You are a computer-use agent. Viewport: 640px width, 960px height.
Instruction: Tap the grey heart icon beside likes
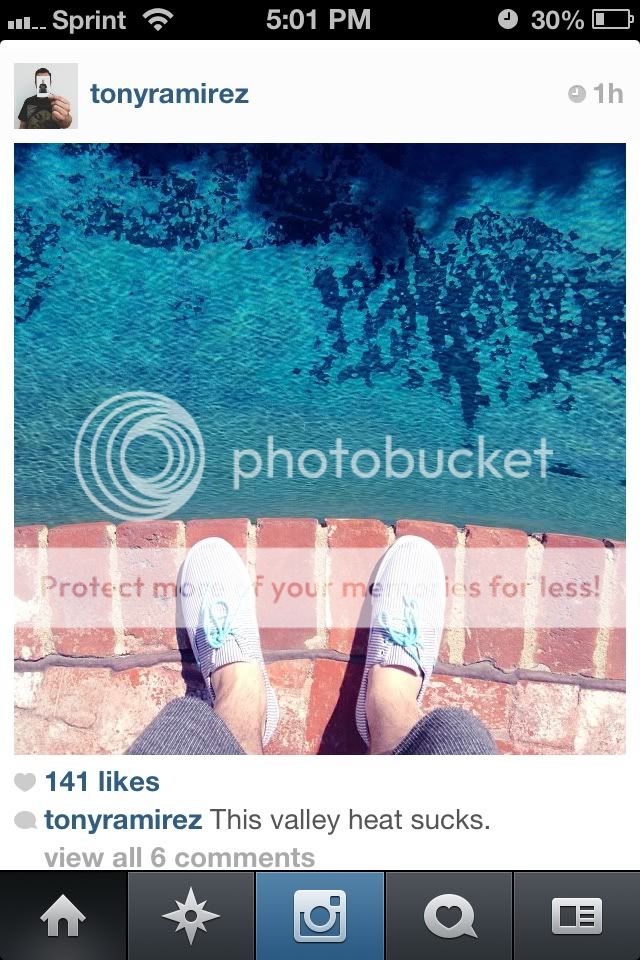(25, 782)
